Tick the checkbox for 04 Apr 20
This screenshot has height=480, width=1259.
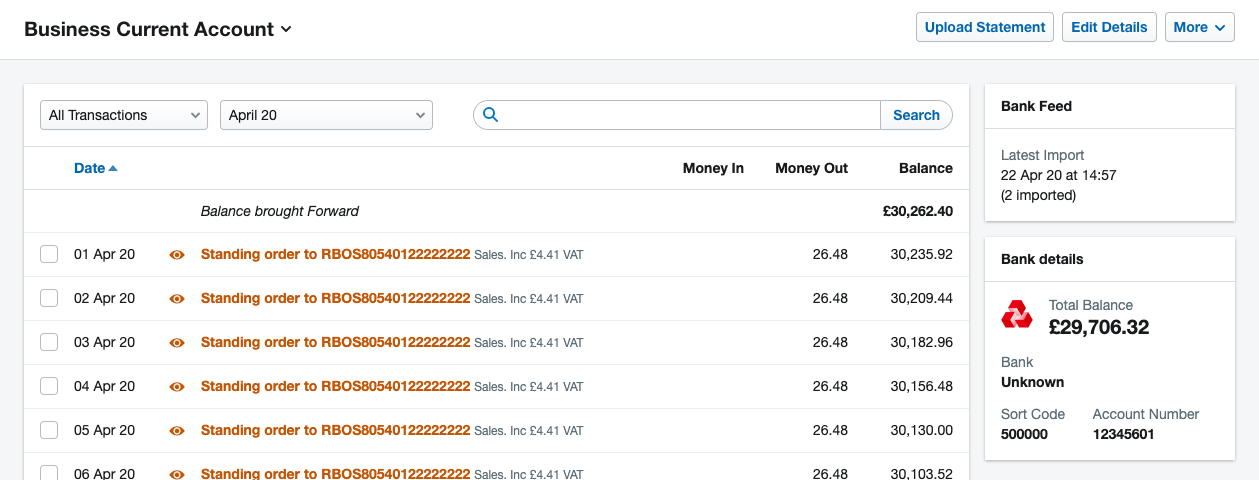tap(49, 386)
